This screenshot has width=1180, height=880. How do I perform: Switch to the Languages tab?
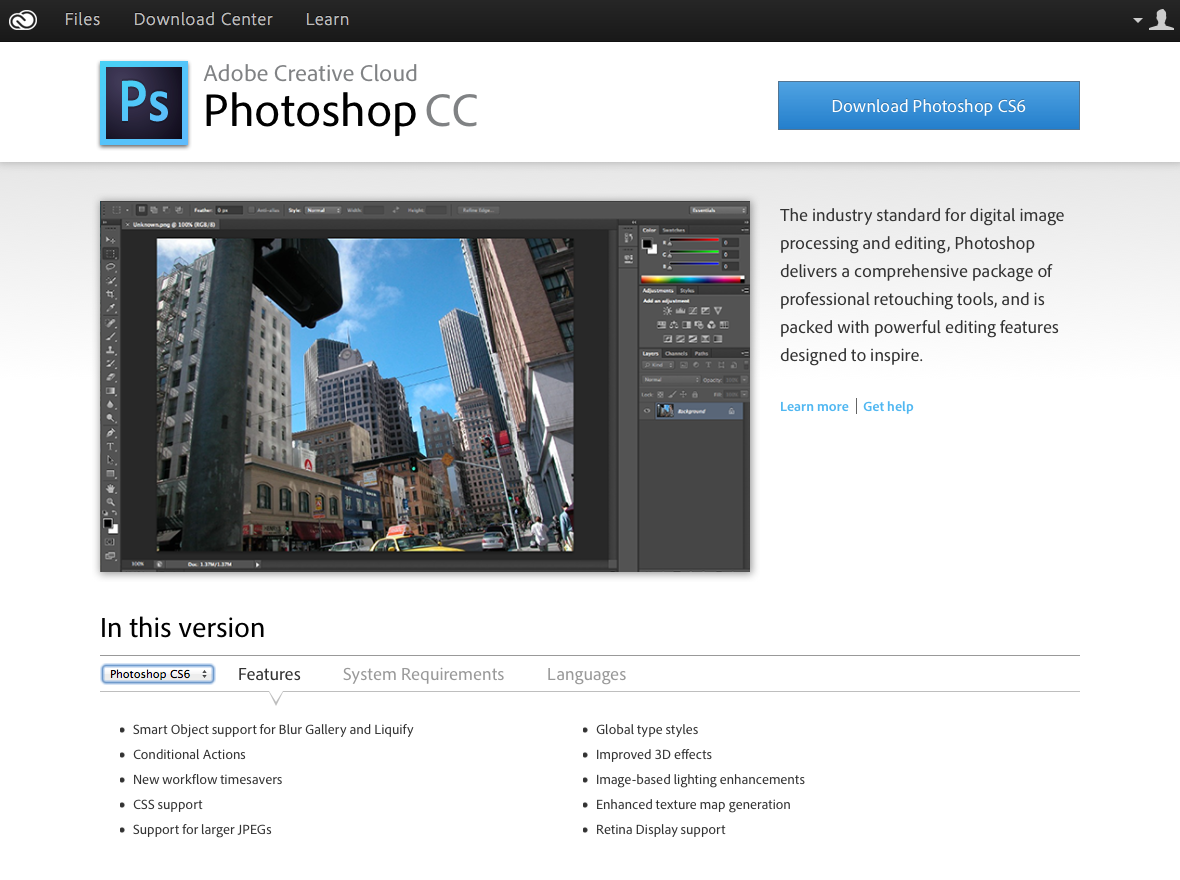coord(586,674)
